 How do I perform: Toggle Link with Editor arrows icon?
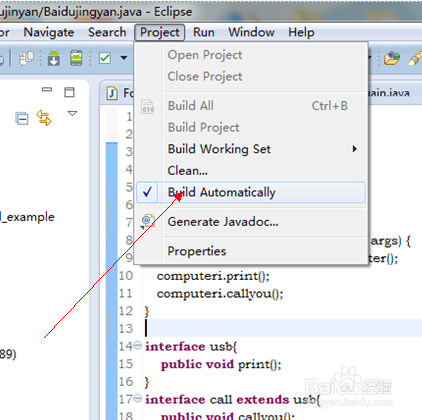[44, 118]
